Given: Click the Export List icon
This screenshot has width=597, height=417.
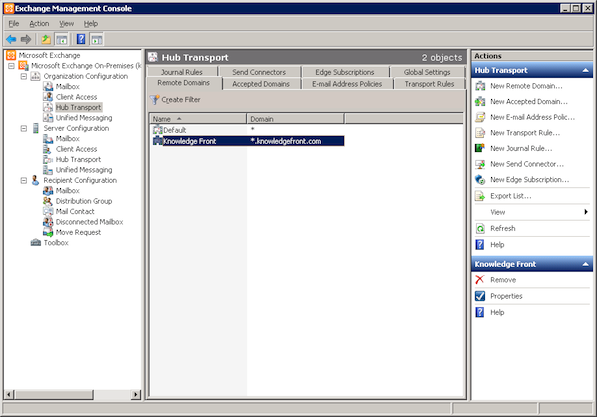Looking at the screenshot, I should coord(480,196).
